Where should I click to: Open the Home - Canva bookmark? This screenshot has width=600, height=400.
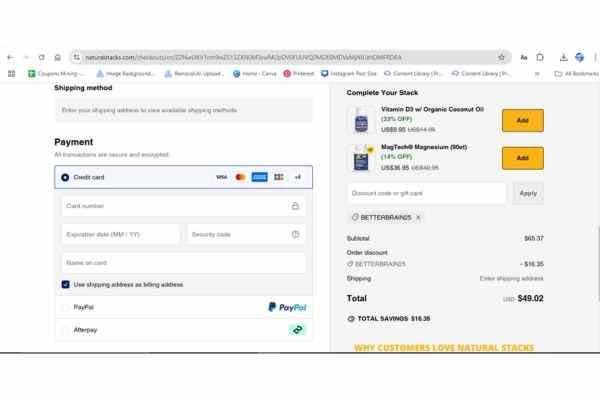point(254,73)
